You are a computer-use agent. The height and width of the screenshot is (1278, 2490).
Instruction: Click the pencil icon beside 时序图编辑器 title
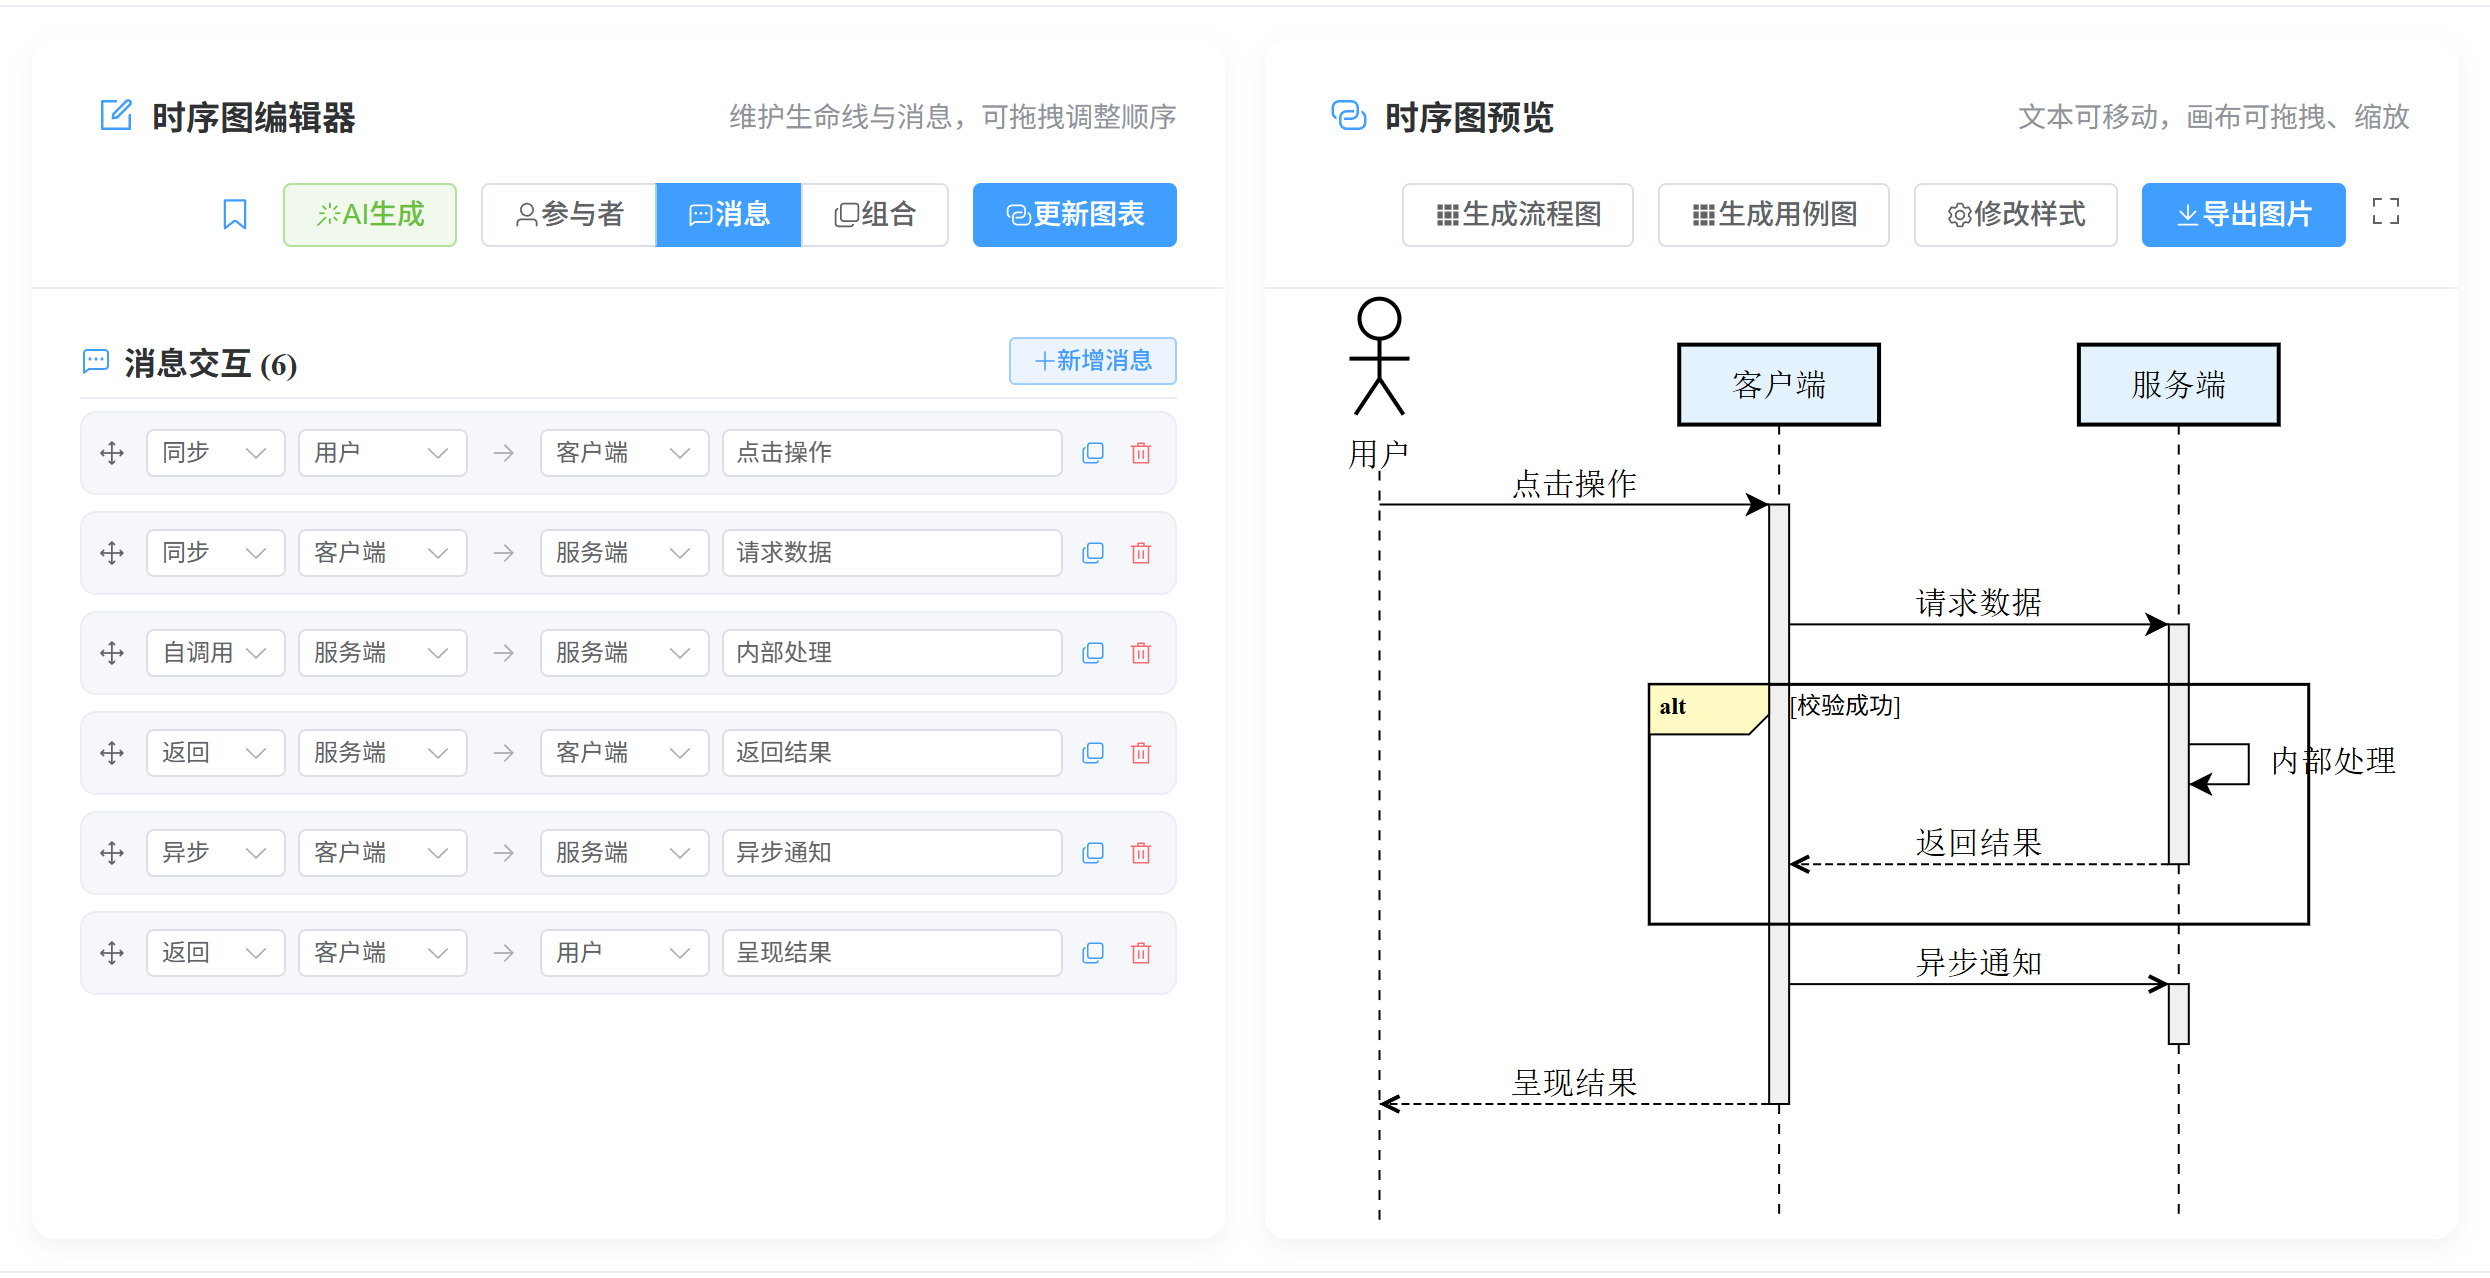tap(117, 114)
